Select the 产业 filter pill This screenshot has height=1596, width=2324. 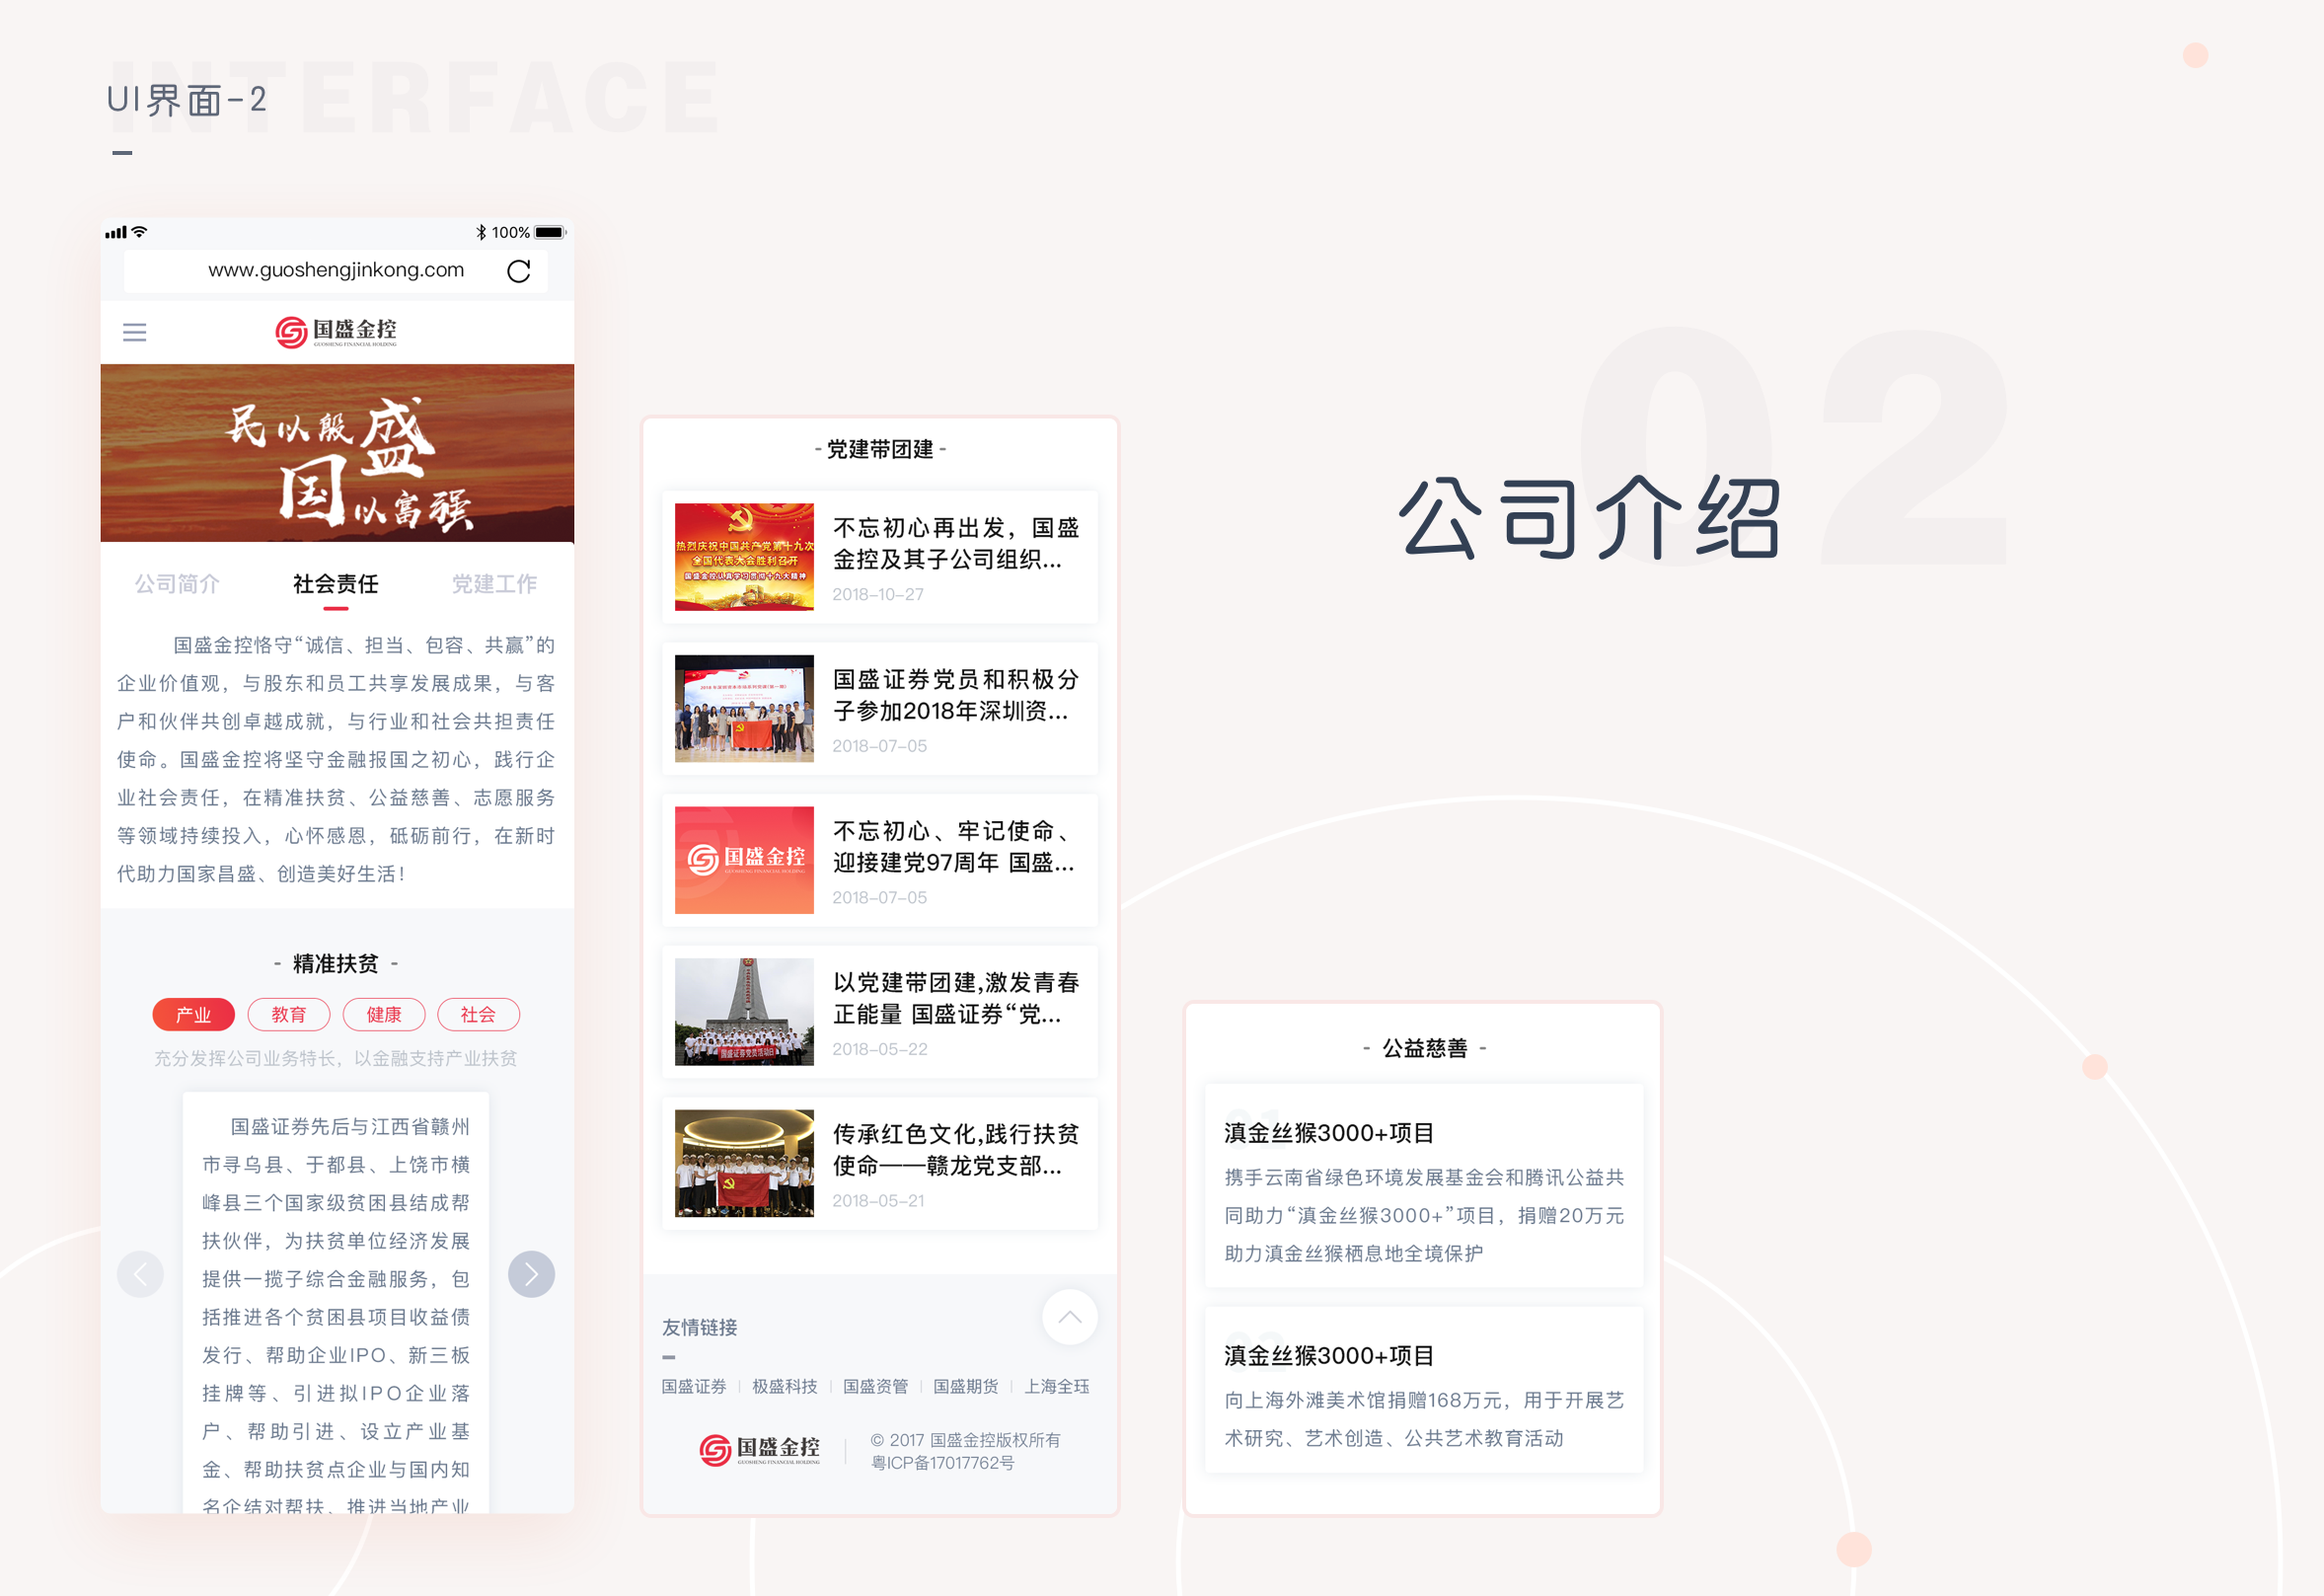pos(193,1014)
